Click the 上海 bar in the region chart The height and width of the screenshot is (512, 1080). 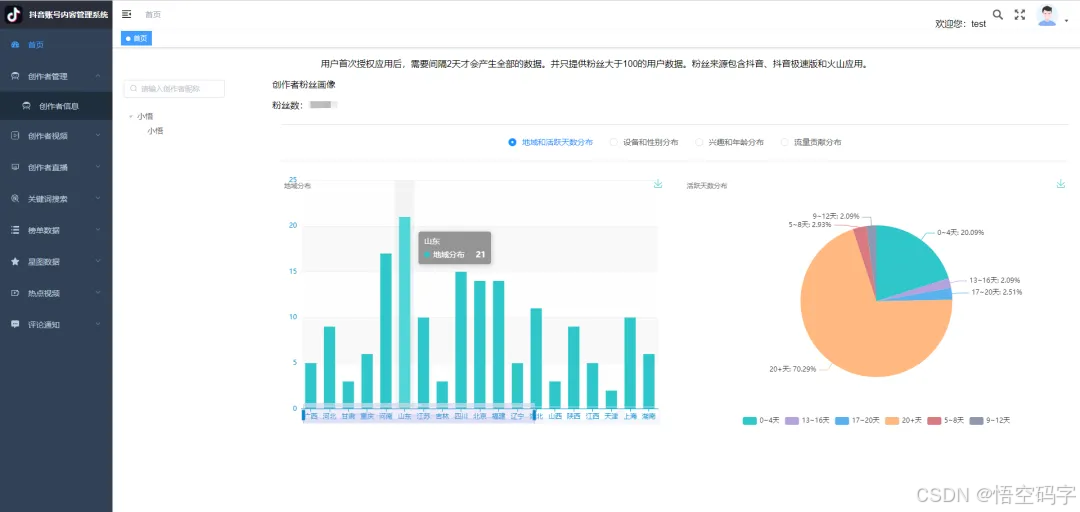coord(630,363)
